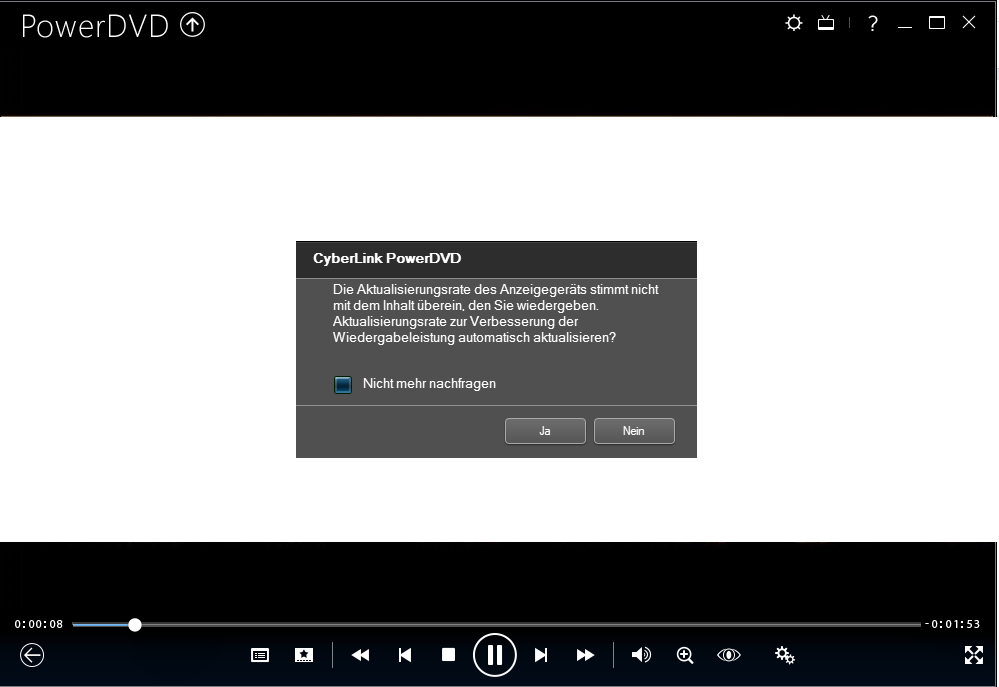Click the PowerDVD logo text
999x687 pixels.
(x=95, y=26)
